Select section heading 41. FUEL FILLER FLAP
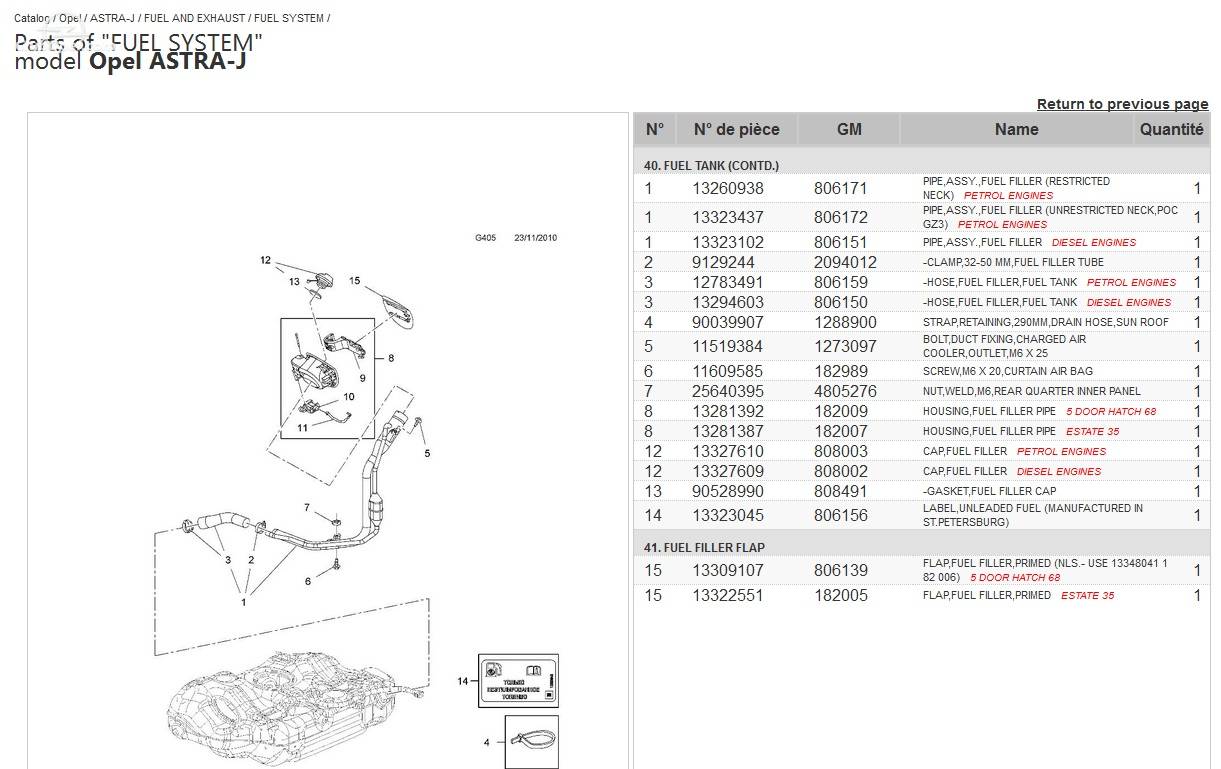This screenshot has width=1221, height=769. click(x=706, y=547)
